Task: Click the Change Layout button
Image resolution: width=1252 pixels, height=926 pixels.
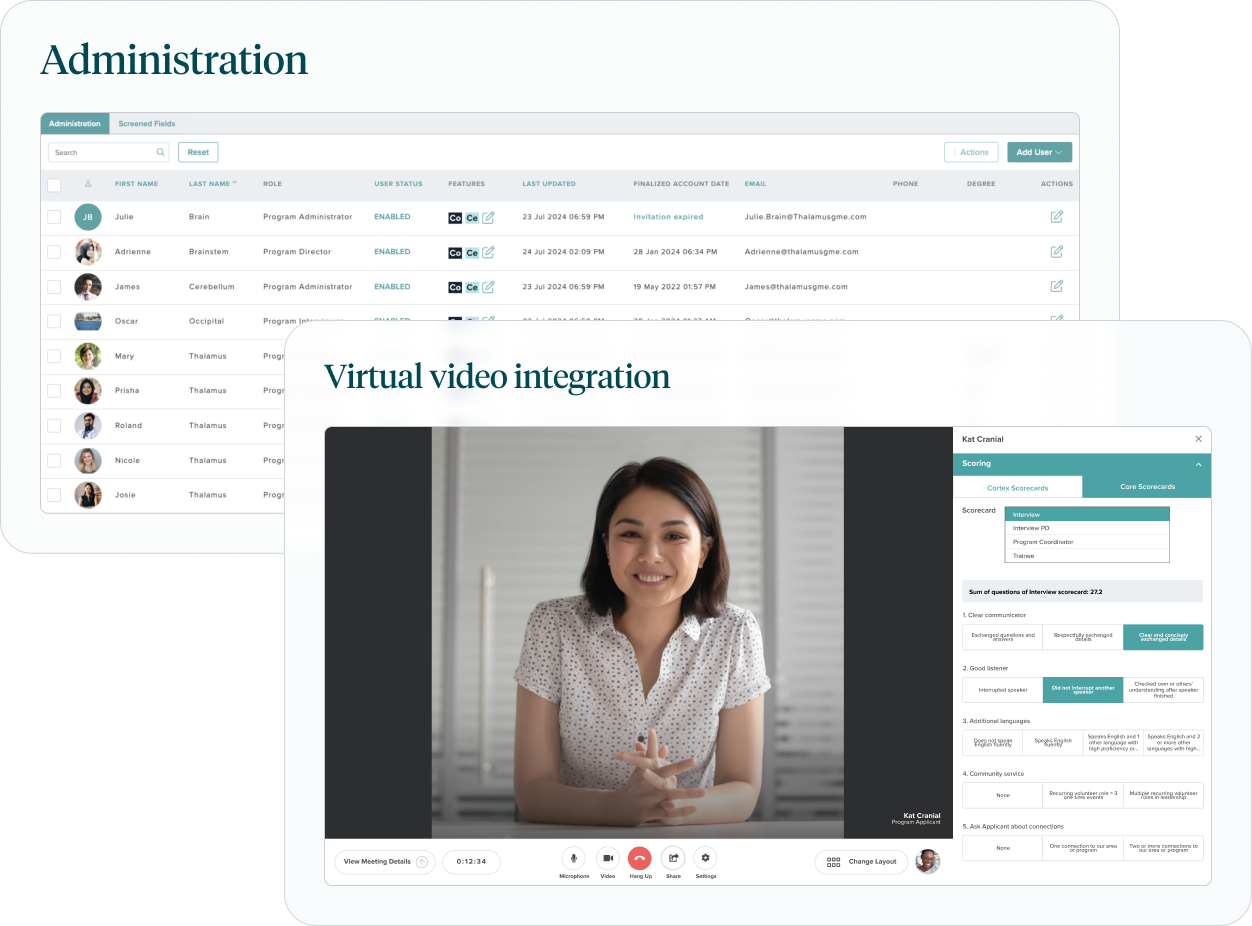Action: click(862, 861)
